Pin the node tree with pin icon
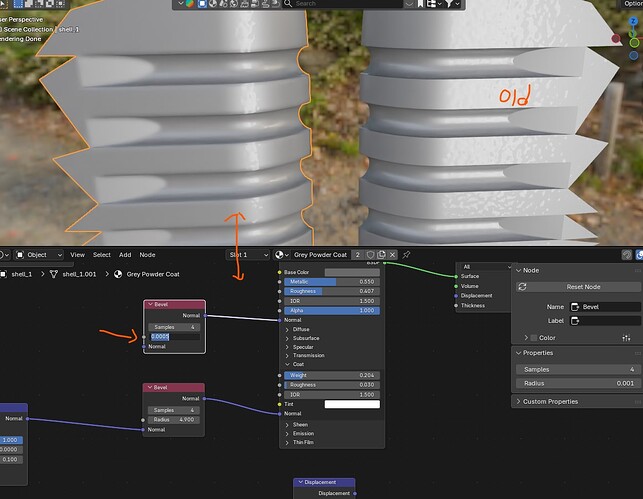The width and height of the screenshot is (643, 499). click(406, 255)
